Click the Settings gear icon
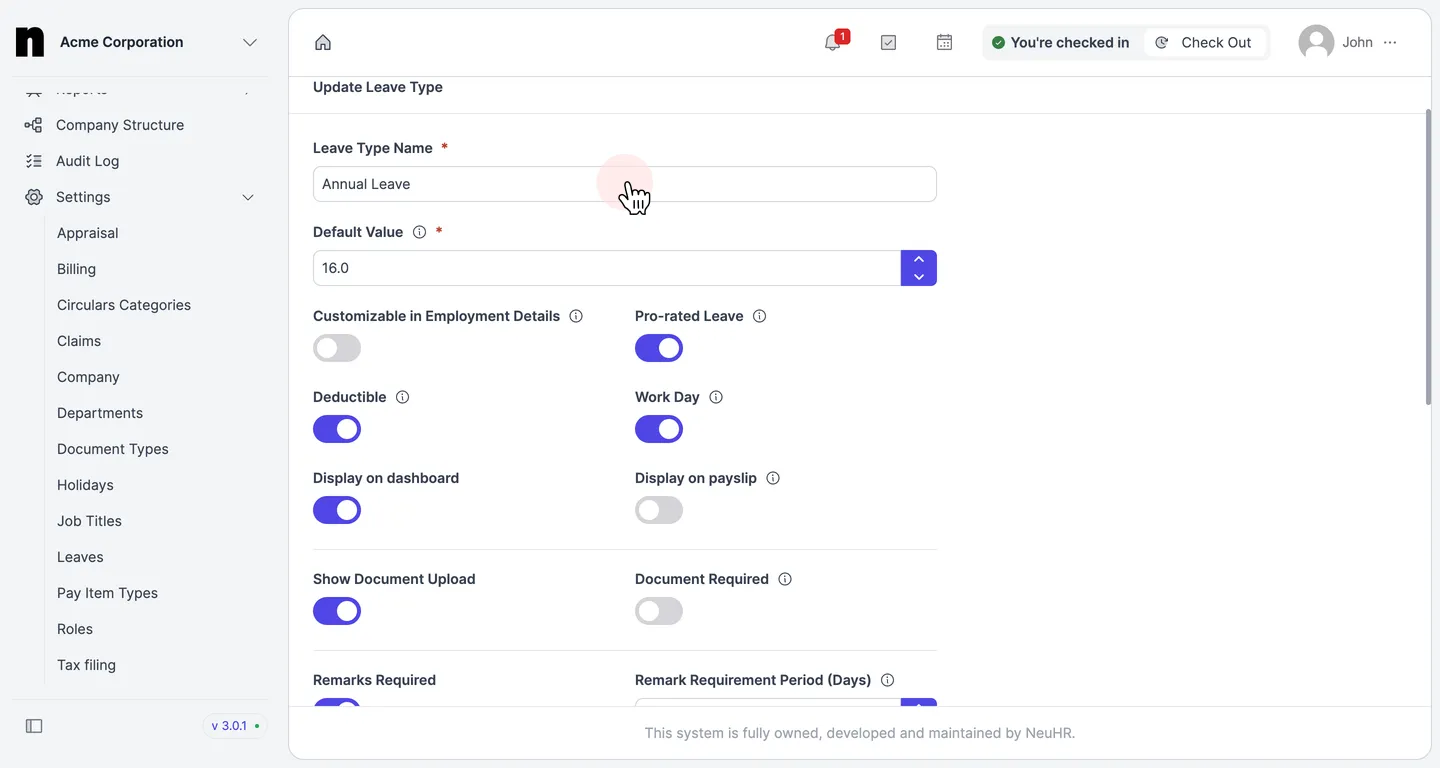1440x768 pixels. (x=34, y=197)
